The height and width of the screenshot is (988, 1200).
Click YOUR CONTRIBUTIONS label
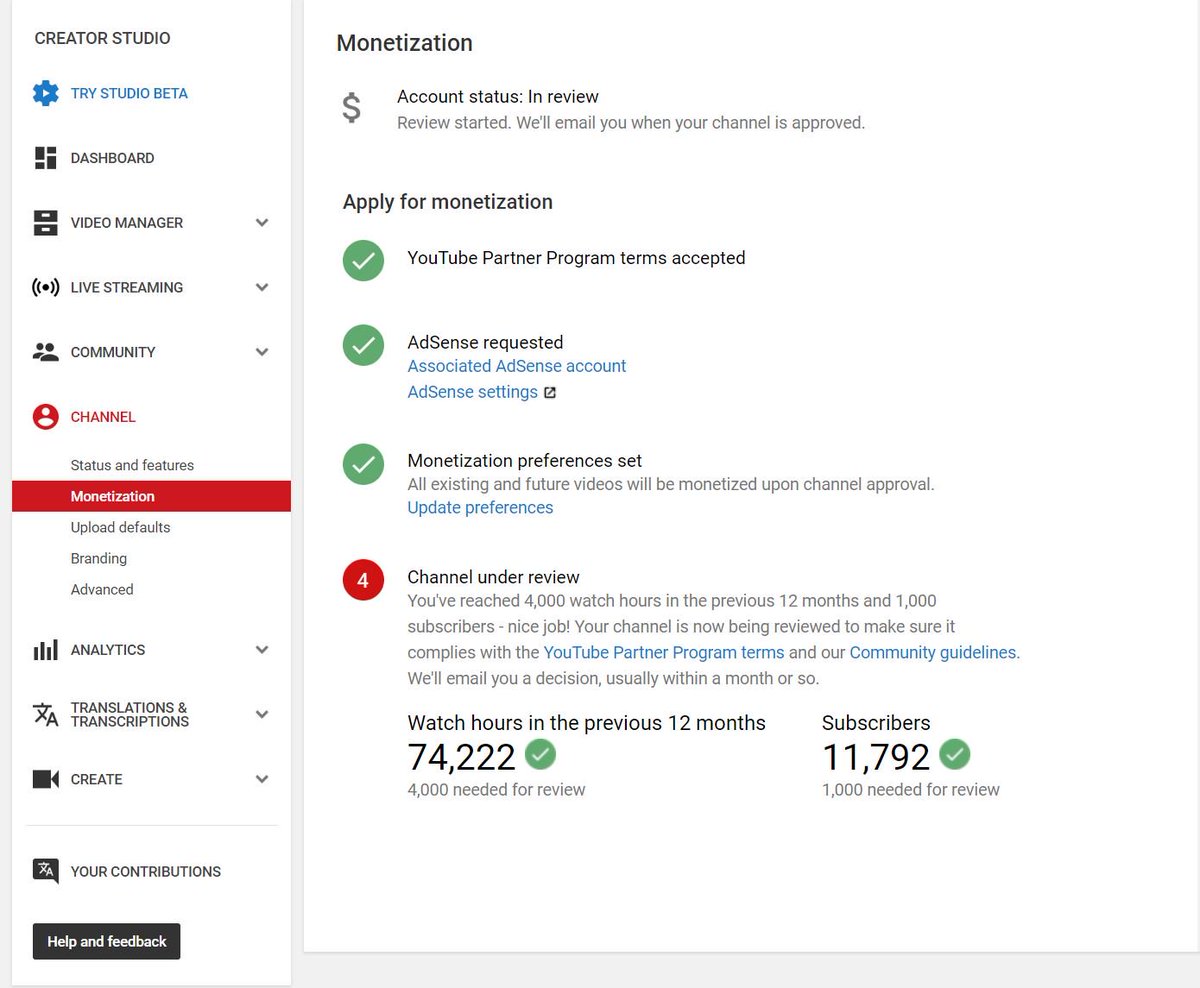pos(146,871)
